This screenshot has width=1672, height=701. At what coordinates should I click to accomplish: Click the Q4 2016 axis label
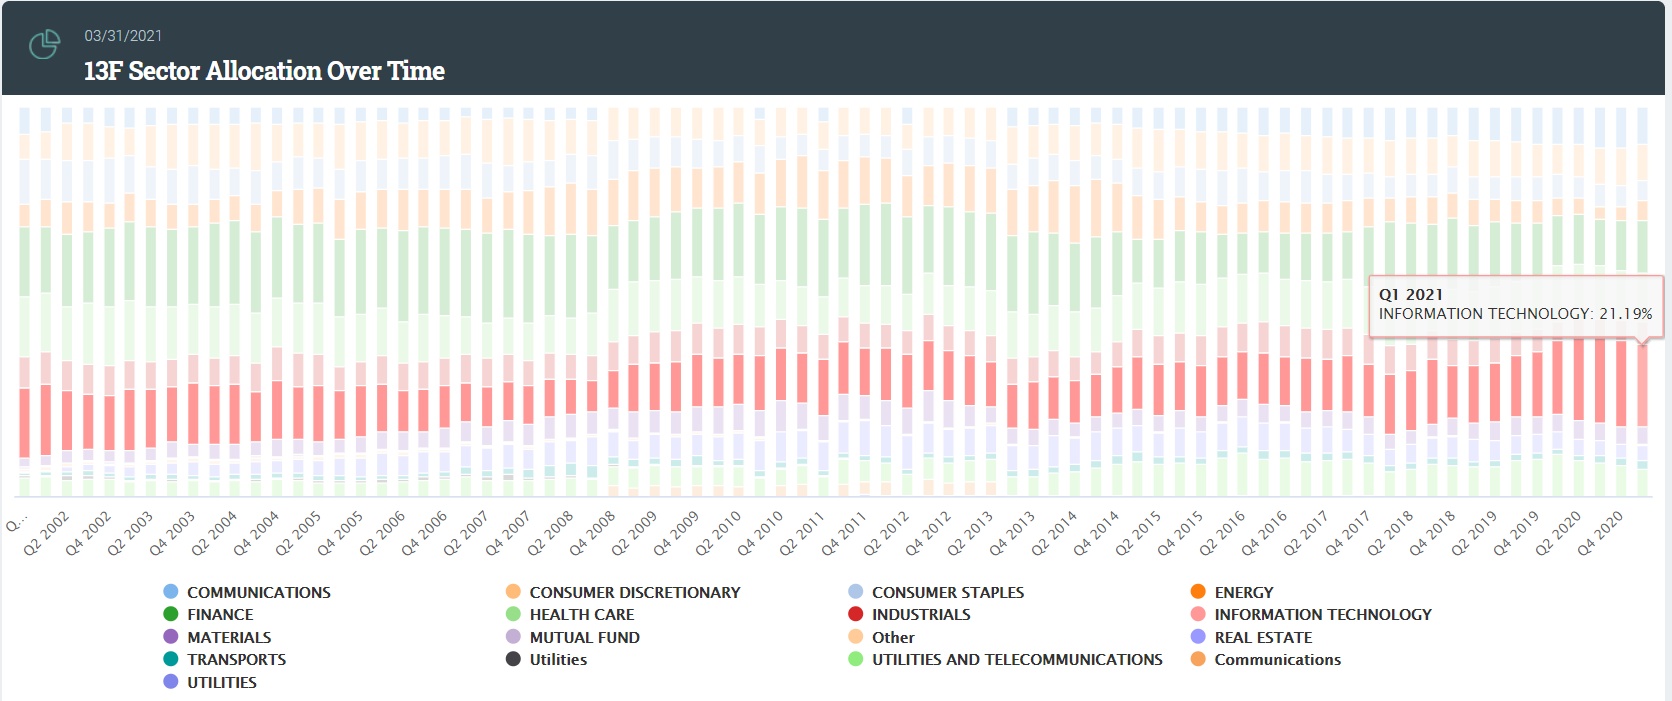click(1264, 533)
